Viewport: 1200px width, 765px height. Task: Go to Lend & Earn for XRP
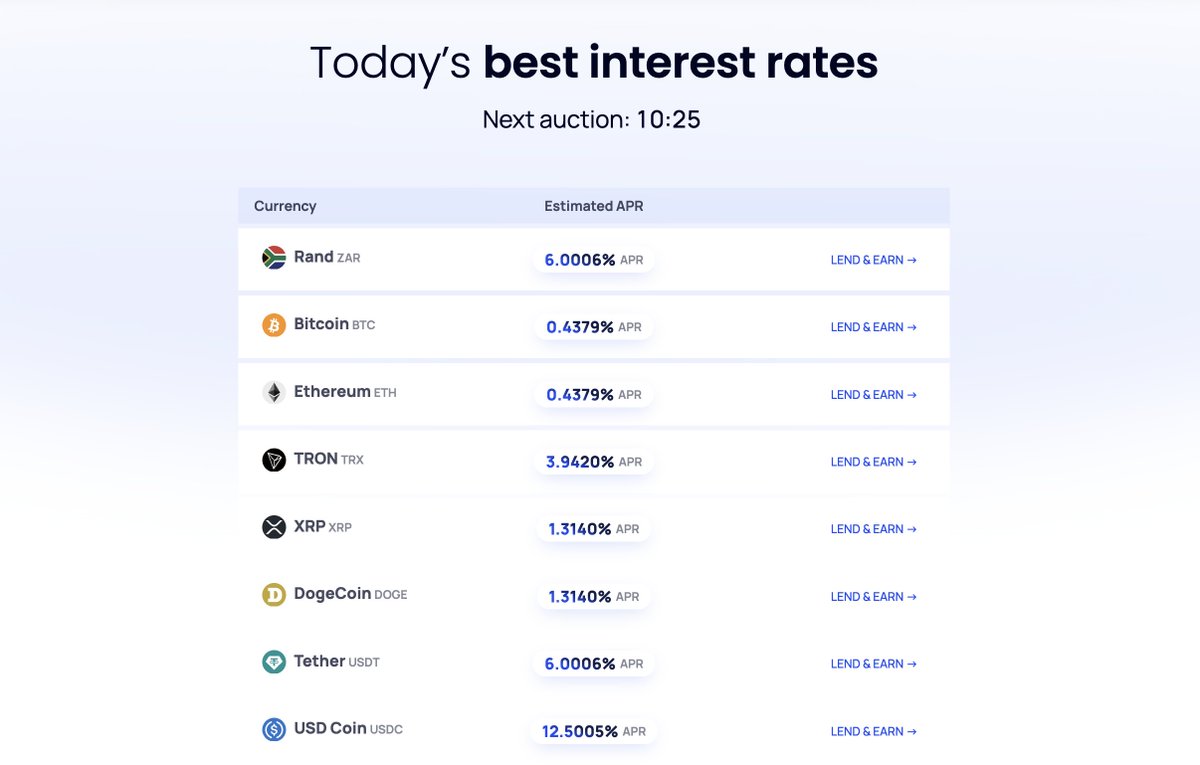874,529
